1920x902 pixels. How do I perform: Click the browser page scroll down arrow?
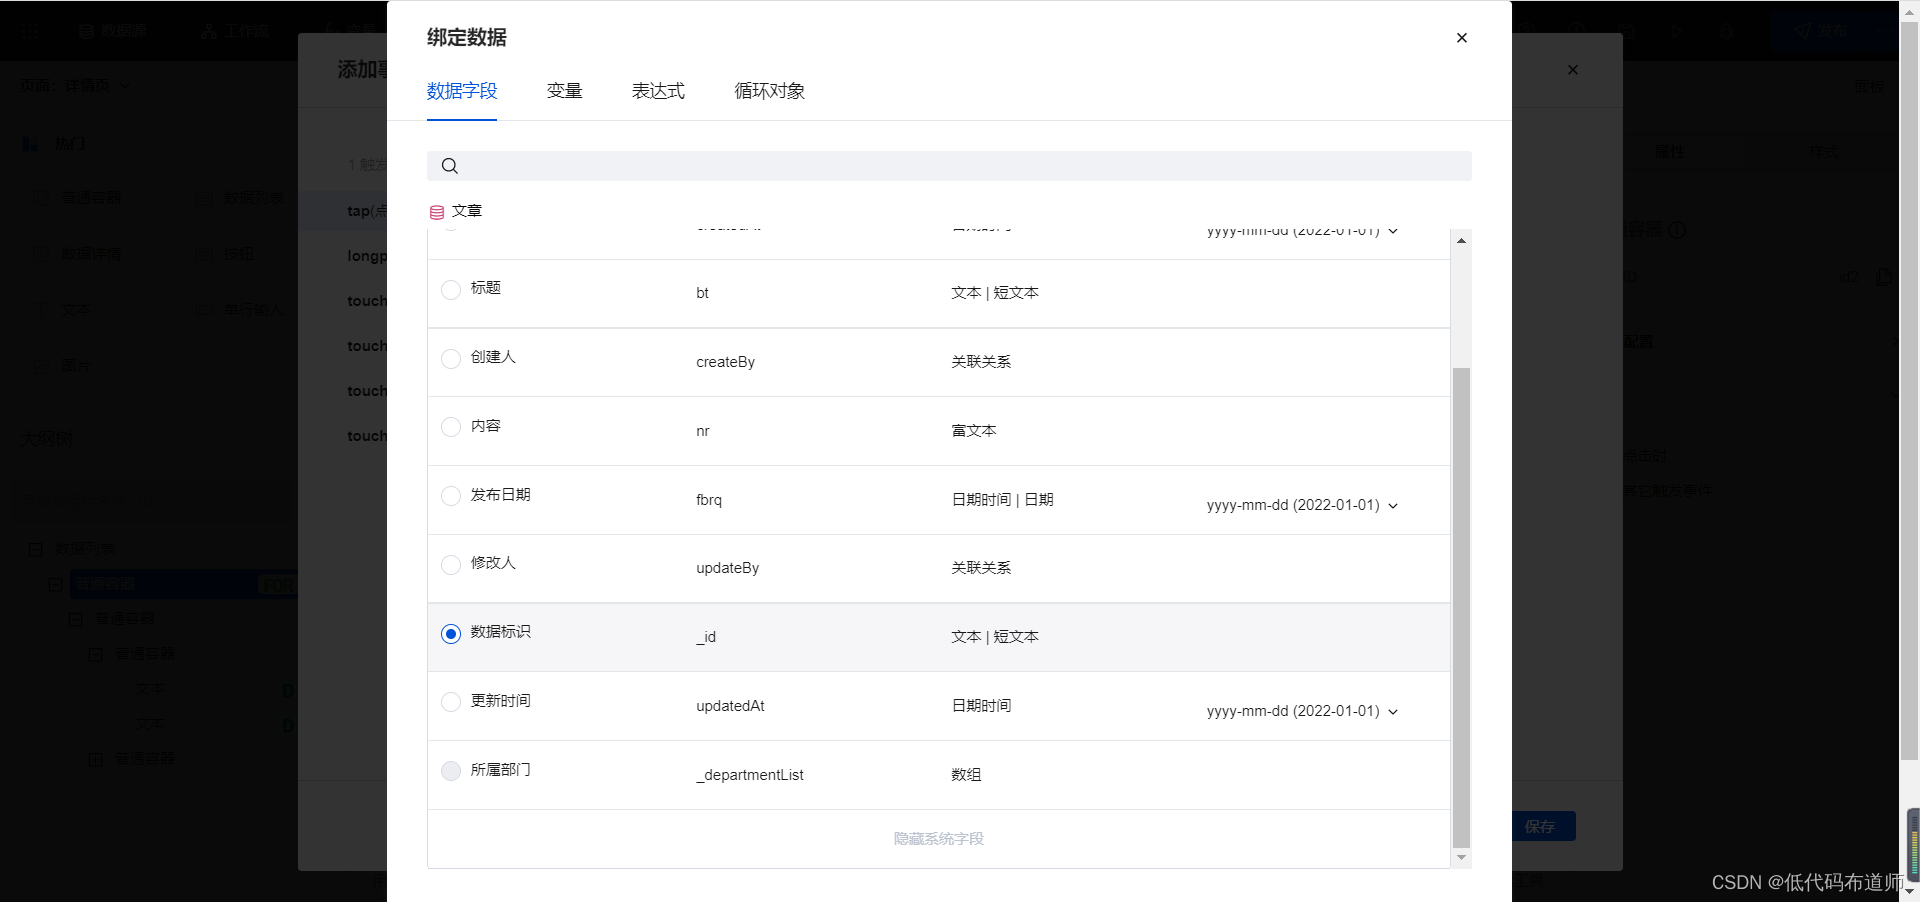pyautogui.click(x=1910, y=892)
